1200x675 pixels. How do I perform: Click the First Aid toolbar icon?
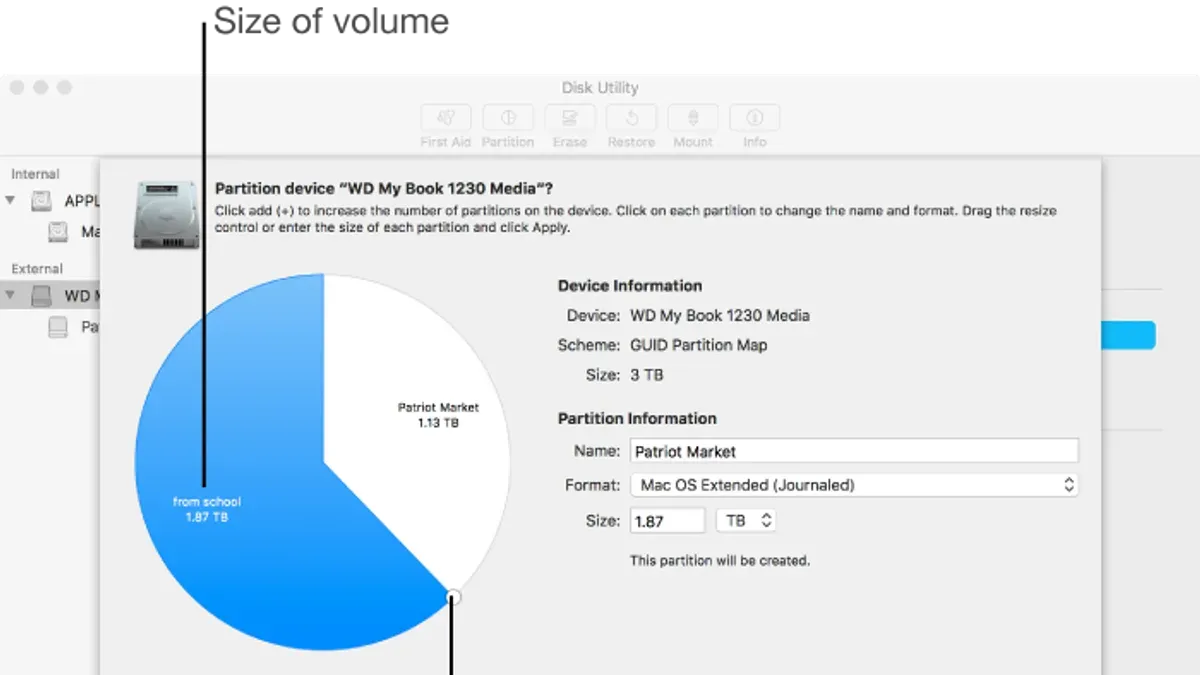445,117
